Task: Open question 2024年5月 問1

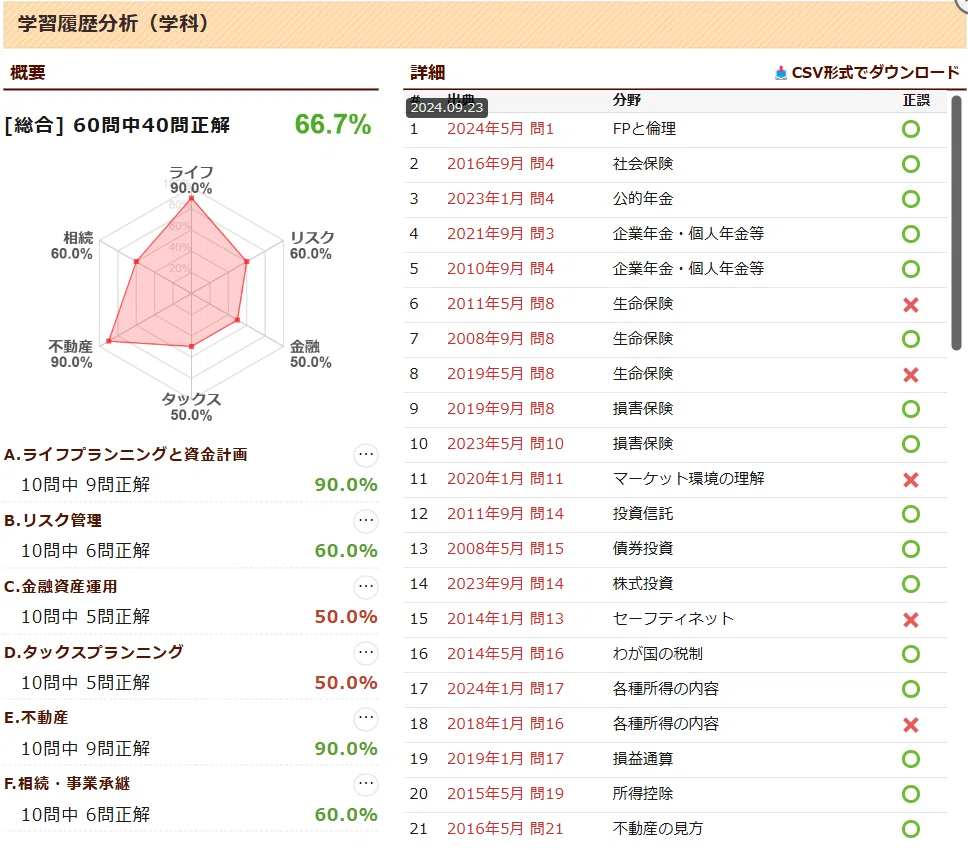Action: (x=501, y=129)
